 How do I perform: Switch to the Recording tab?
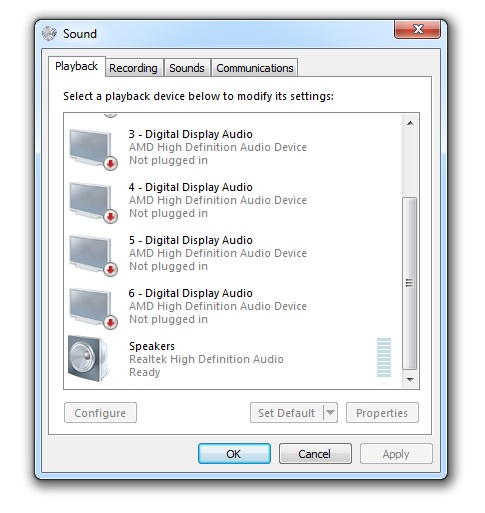(133, 68)
